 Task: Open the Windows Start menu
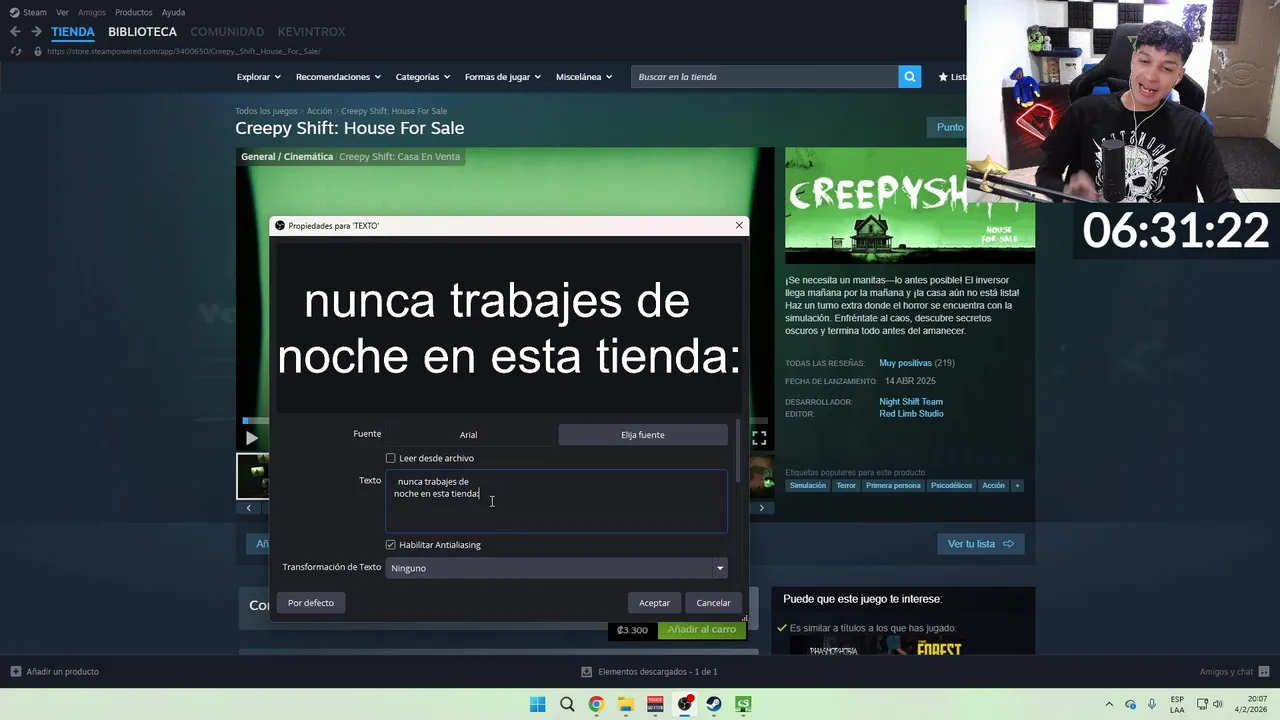pyautogui.click(x=537, y=704)
